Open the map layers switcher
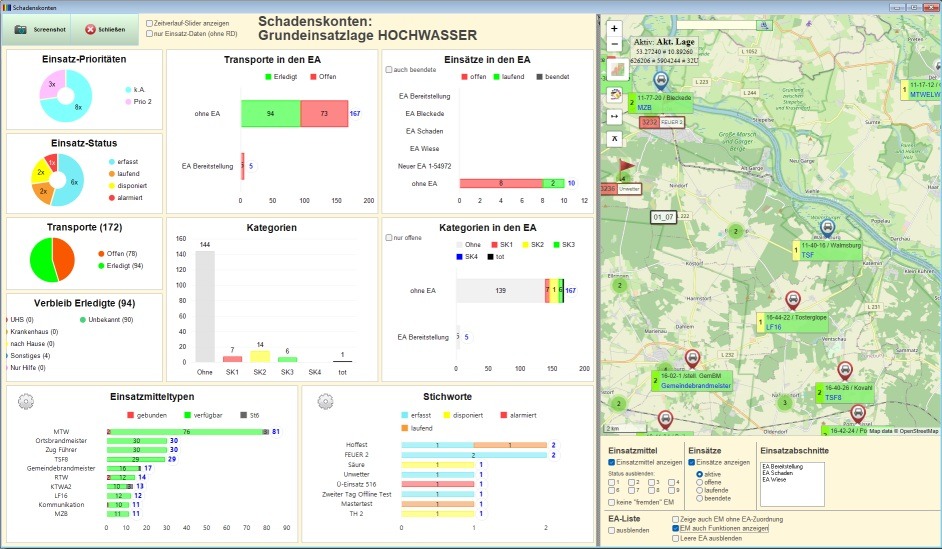The width and height of the screenshot is (942, 549). coord(614,69)
